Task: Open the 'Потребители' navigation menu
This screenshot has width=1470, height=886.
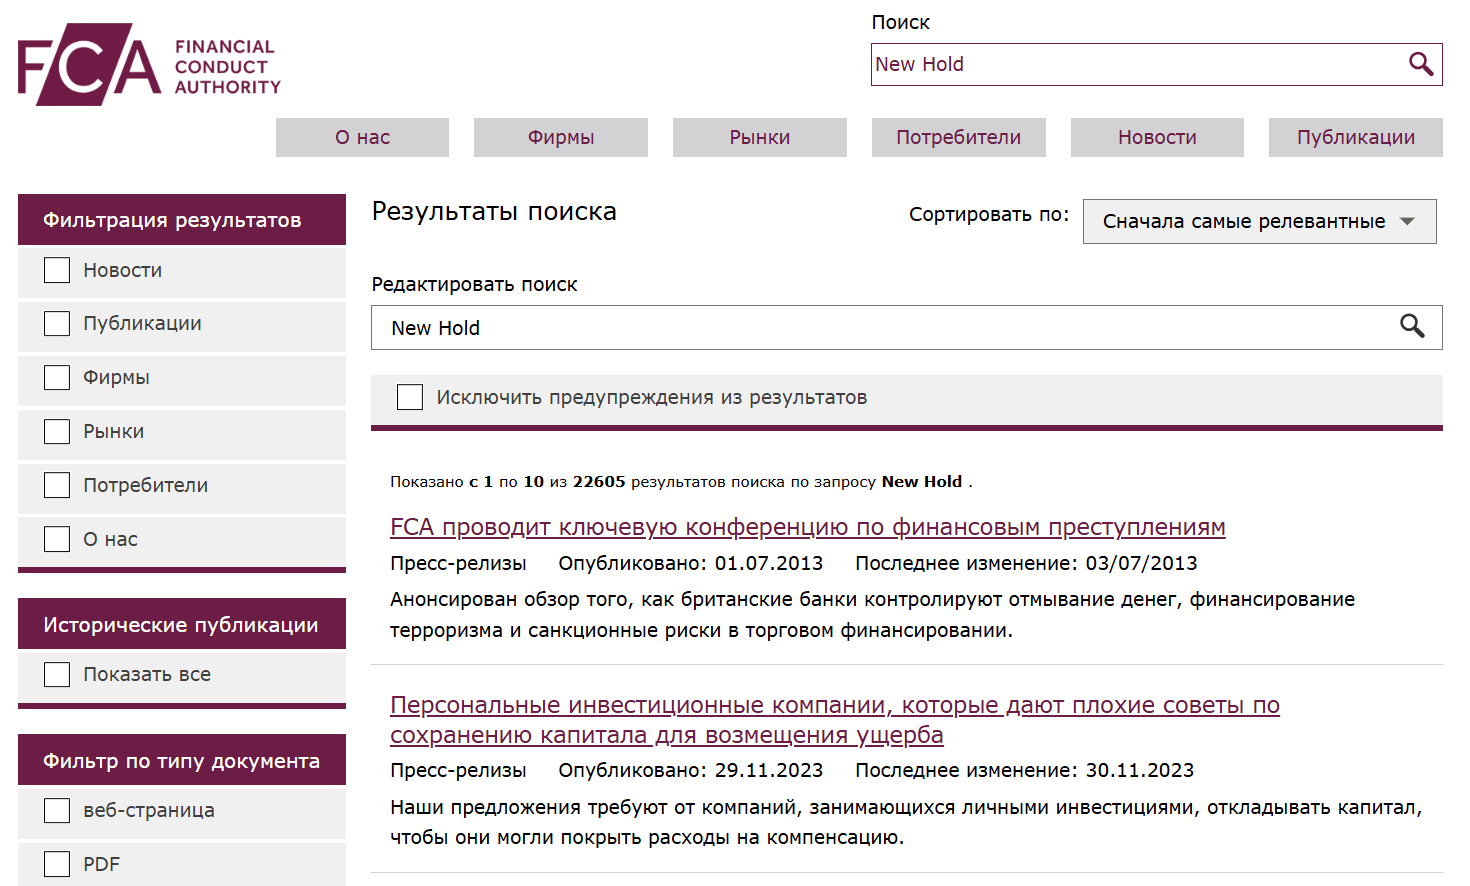Action: point(958,137)
